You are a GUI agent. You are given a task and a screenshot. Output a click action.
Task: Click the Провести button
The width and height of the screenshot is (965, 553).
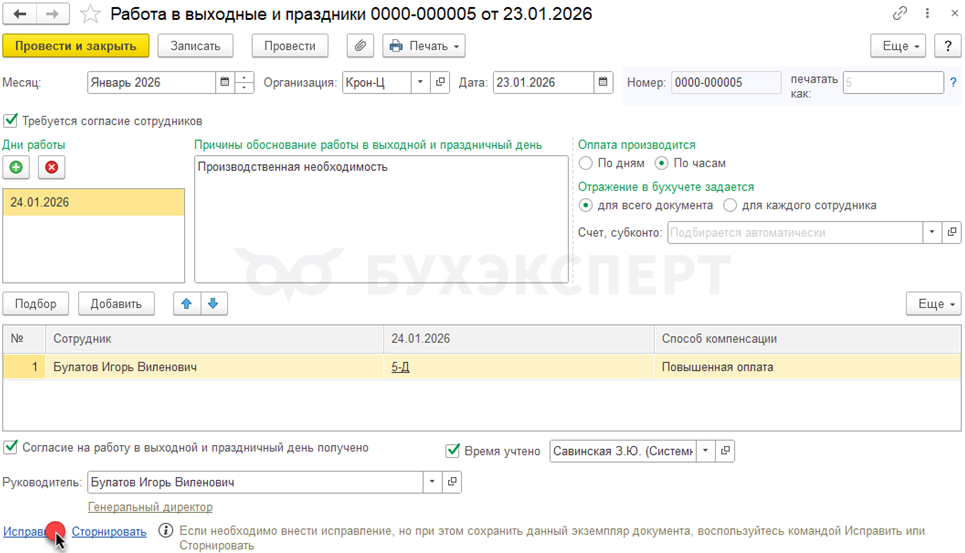click(x=290, y=46)
